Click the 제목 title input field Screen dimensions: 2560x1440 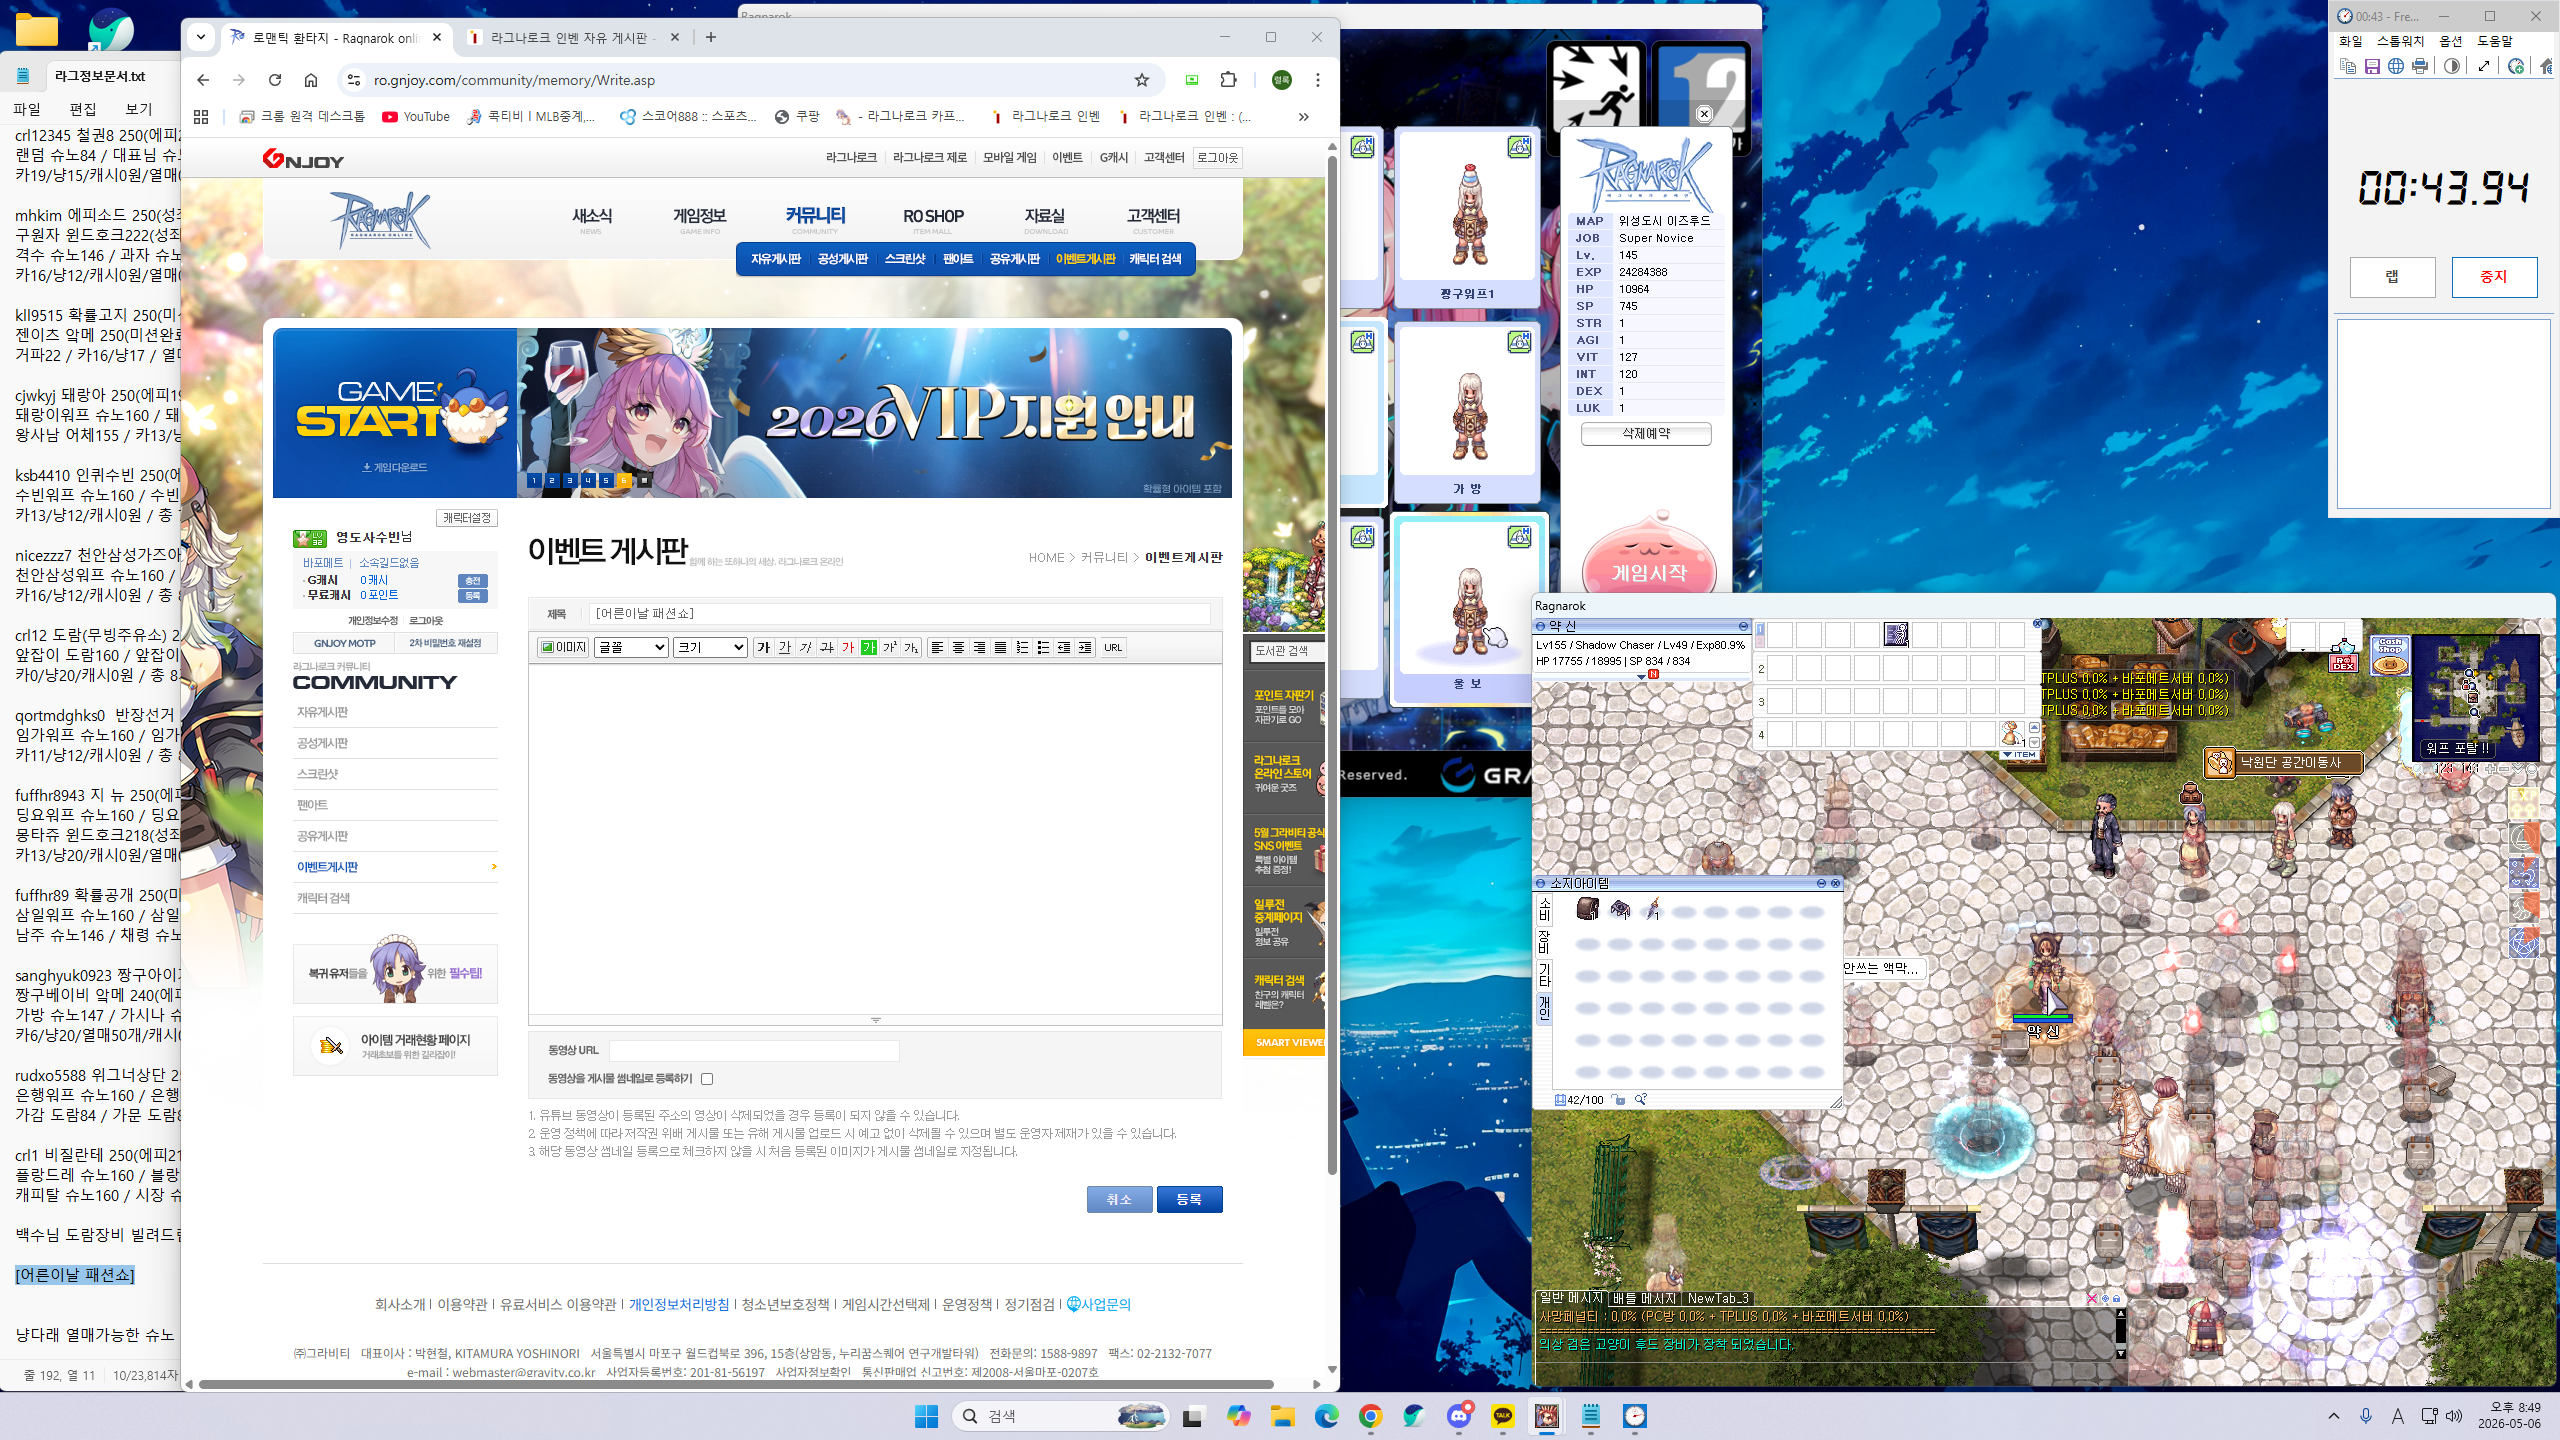click(900, 614)
